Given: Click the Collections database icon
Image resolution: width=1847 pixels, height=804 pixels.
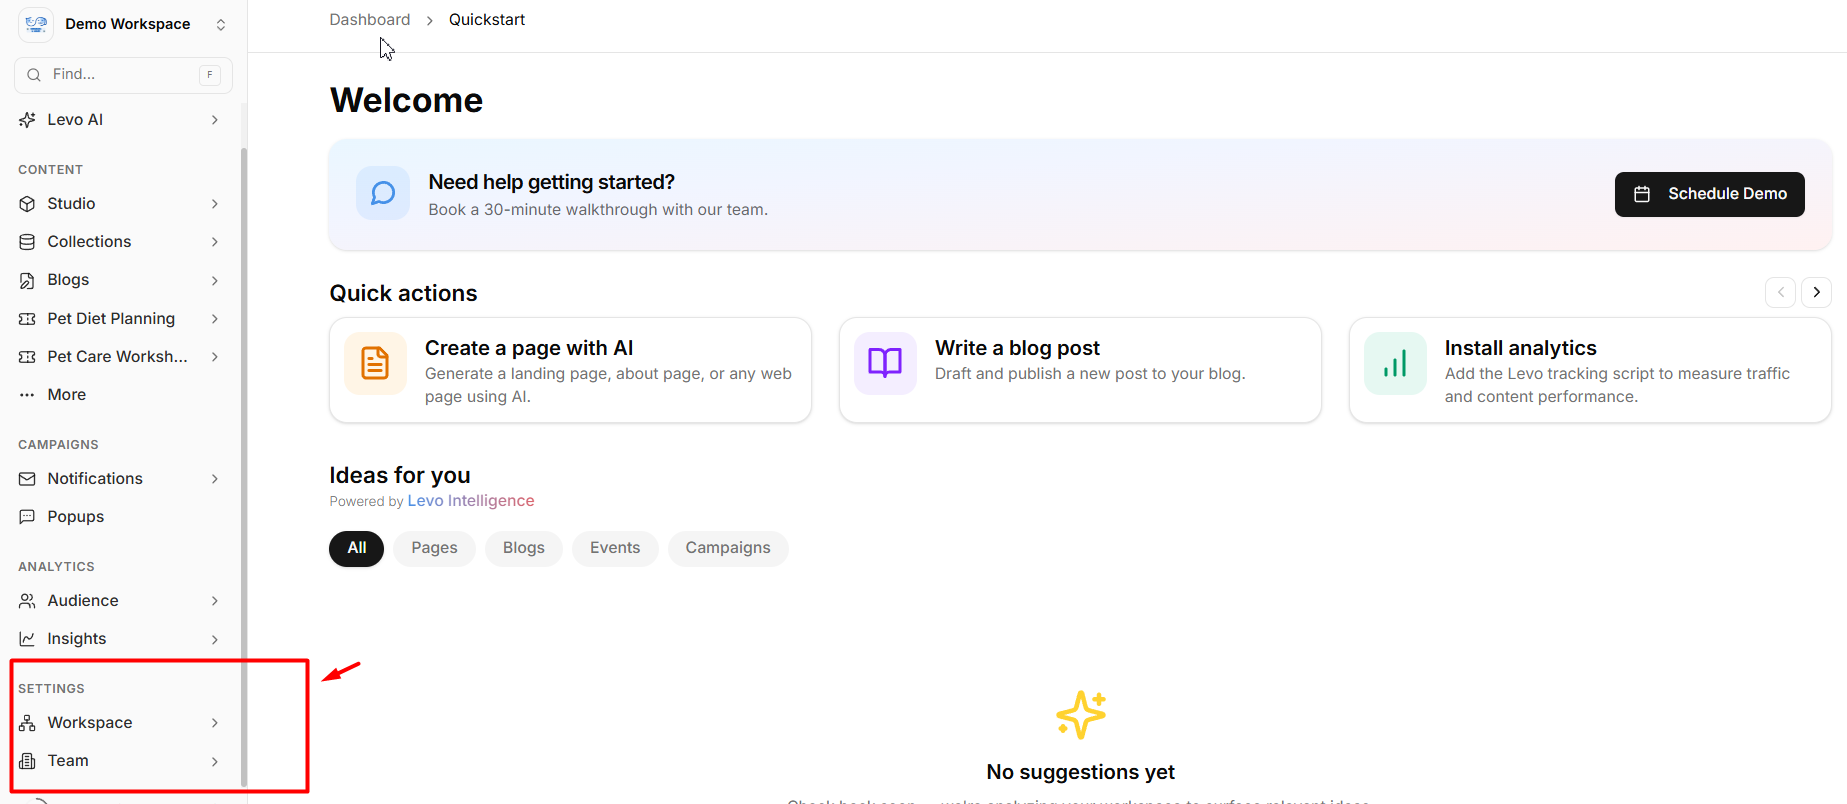Looking at the screenshot, I should (x=27, y=242).
